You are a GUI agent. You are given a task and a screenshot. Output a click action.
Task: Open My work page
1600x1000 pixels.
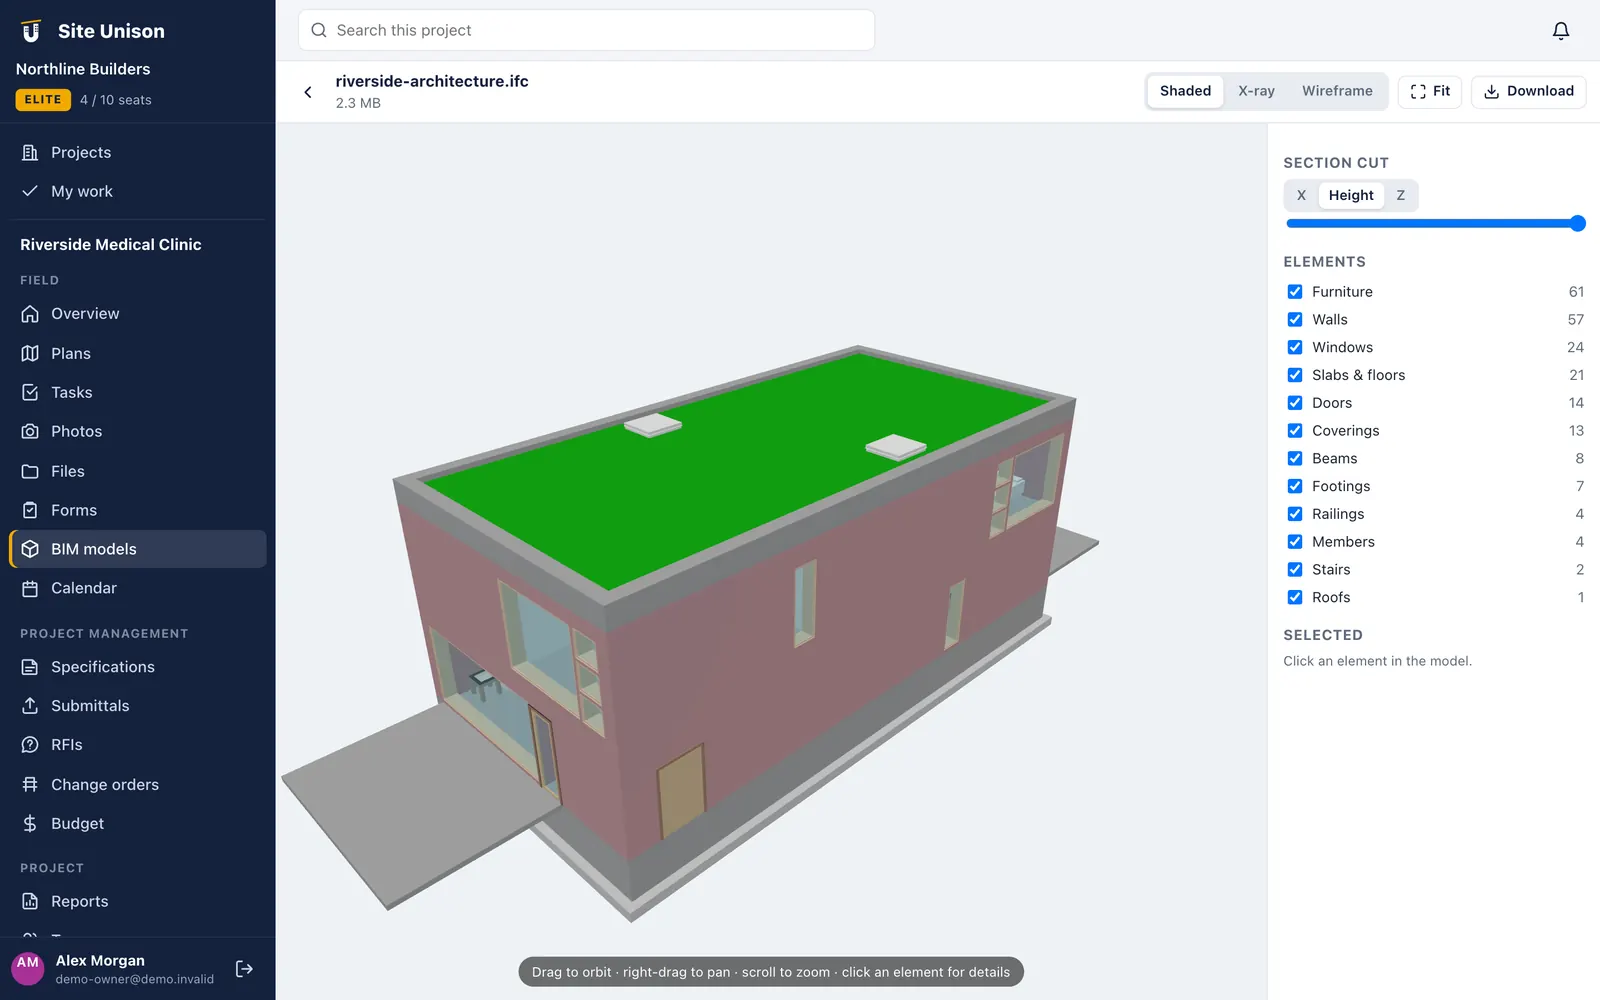[x=138, y=191]
